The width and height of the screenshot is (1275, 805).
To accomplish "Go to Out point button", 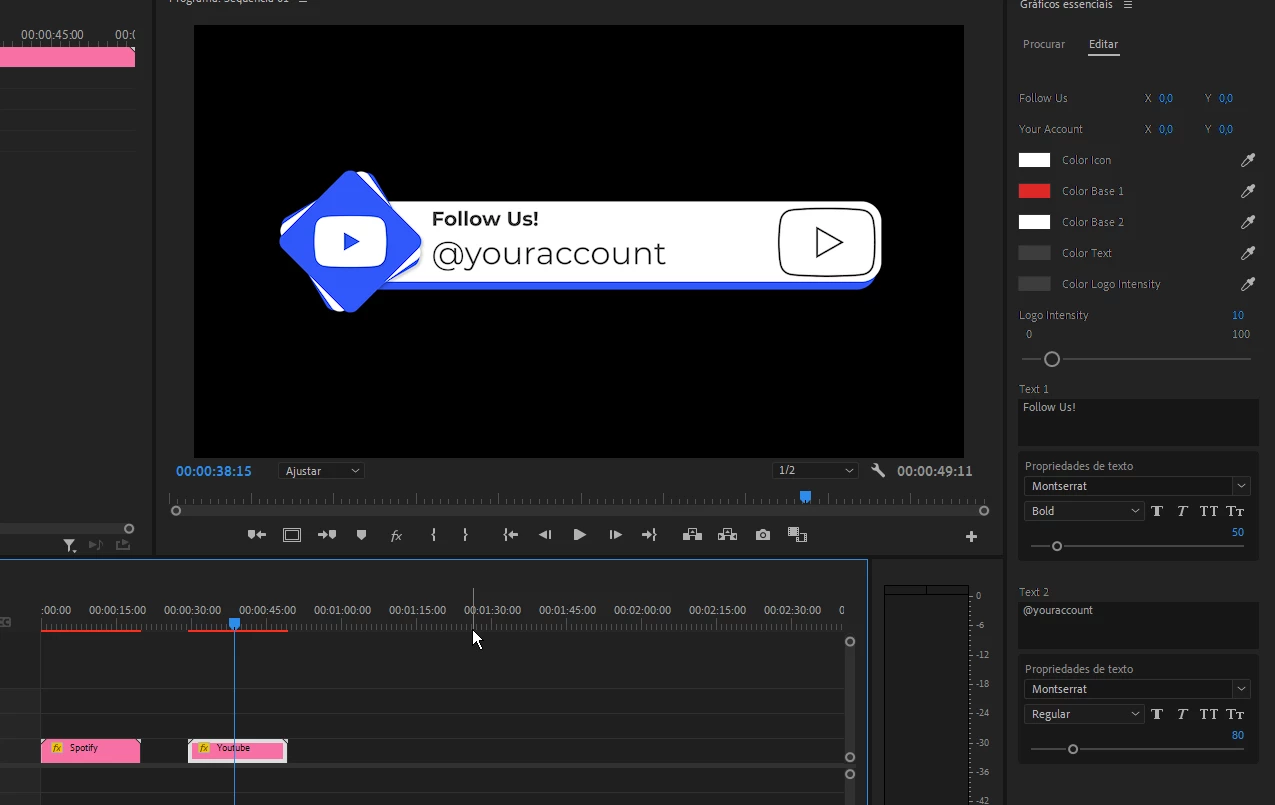I will tap(649, 535).
